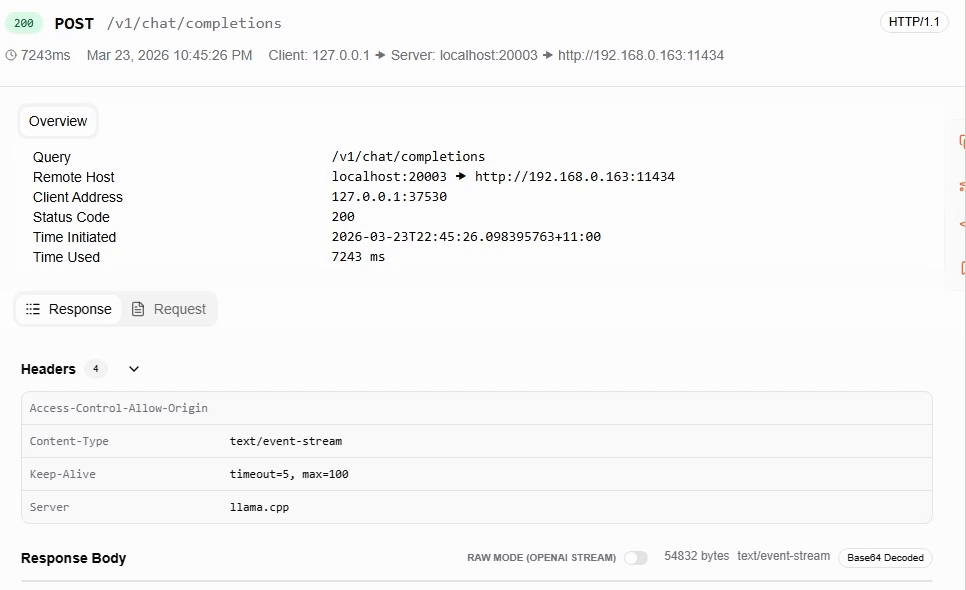Click the 54832 bytes size label
The height and width of the screenshot is (590, 966).
pos(696,556)
